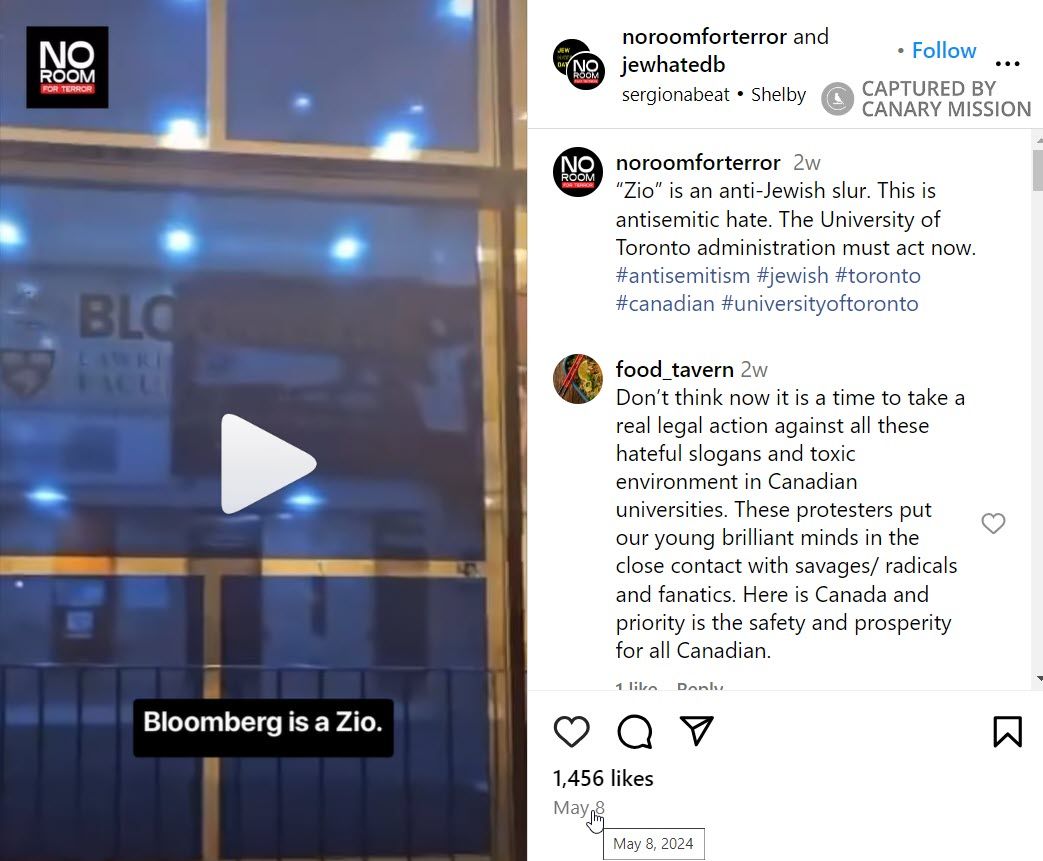Open the food_tavern profile picture

(x=578, y=379)
